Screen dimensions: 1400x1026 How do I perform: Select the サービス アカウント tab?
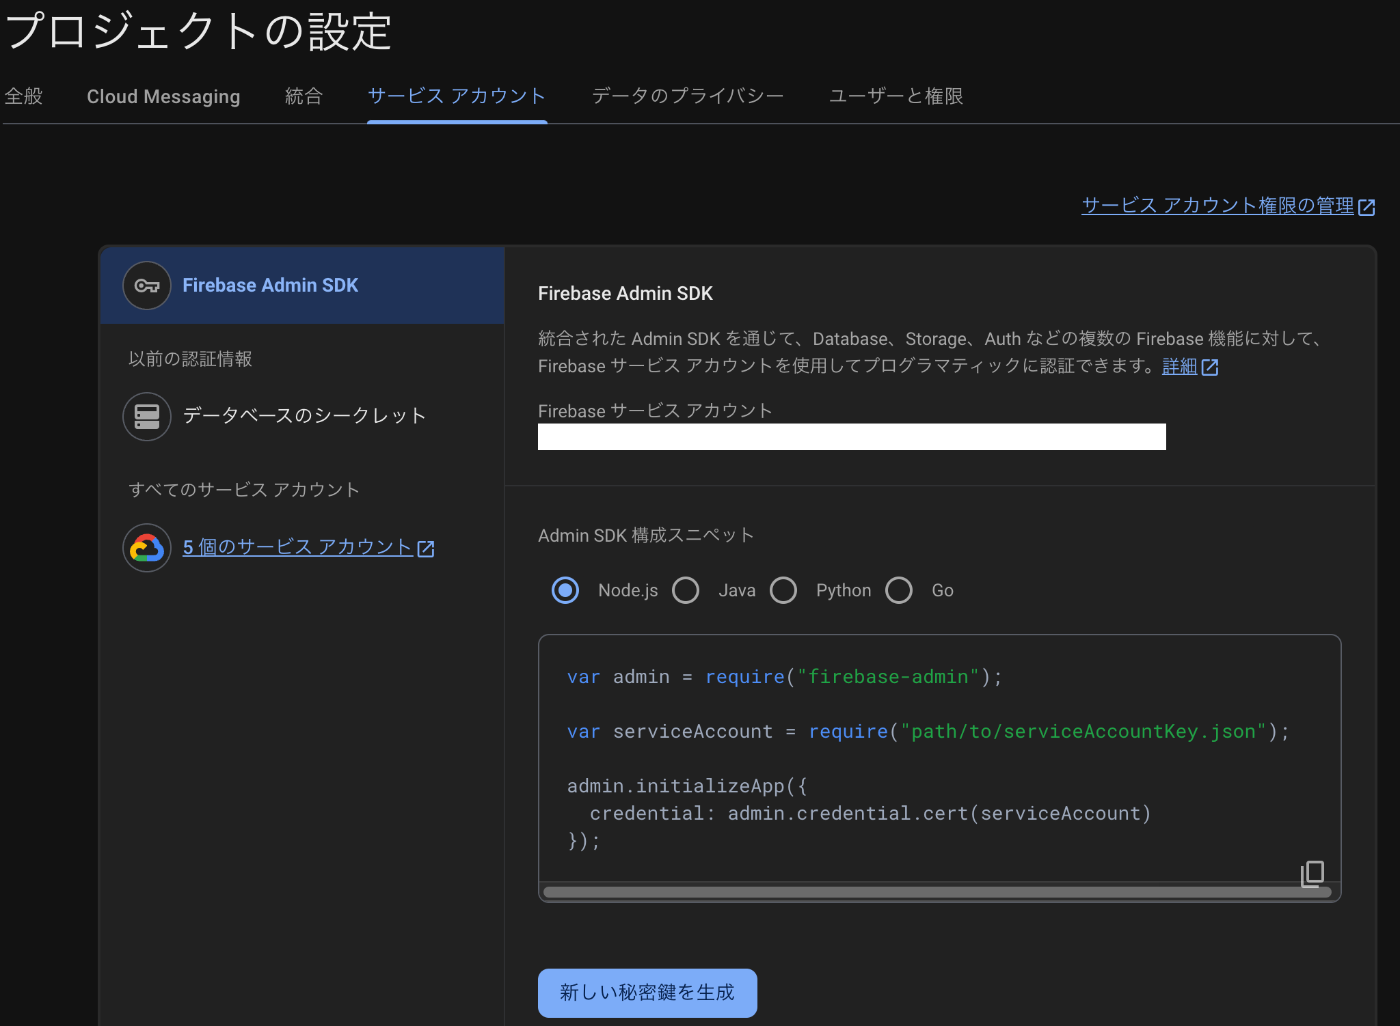[x=457, y=96]
